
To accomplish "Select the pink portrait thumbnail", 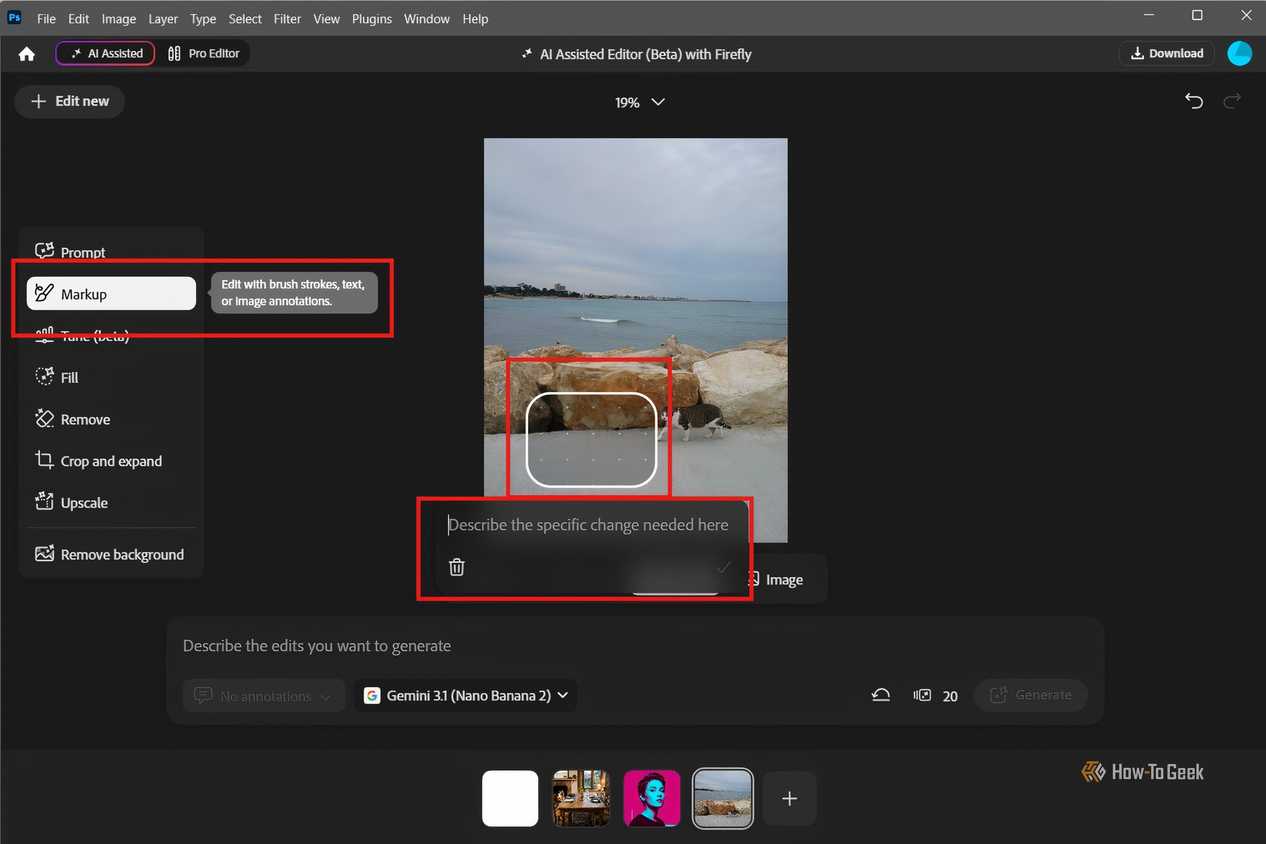I will pyautogui.click(x=652, y=798).
